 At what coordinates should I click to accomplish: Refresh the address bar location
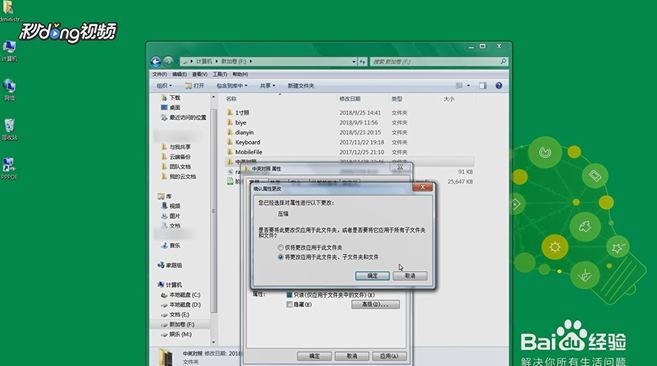362,62
